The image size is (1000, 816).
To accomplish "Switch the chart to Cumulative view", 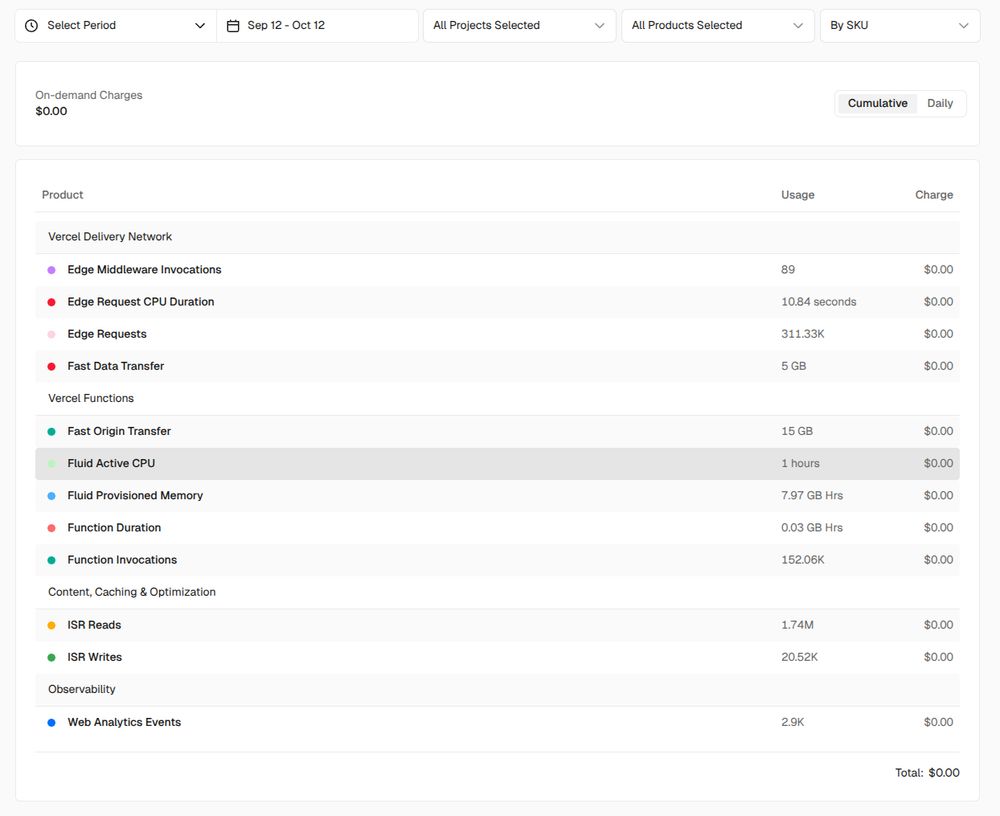I will (x=877, y=103).
